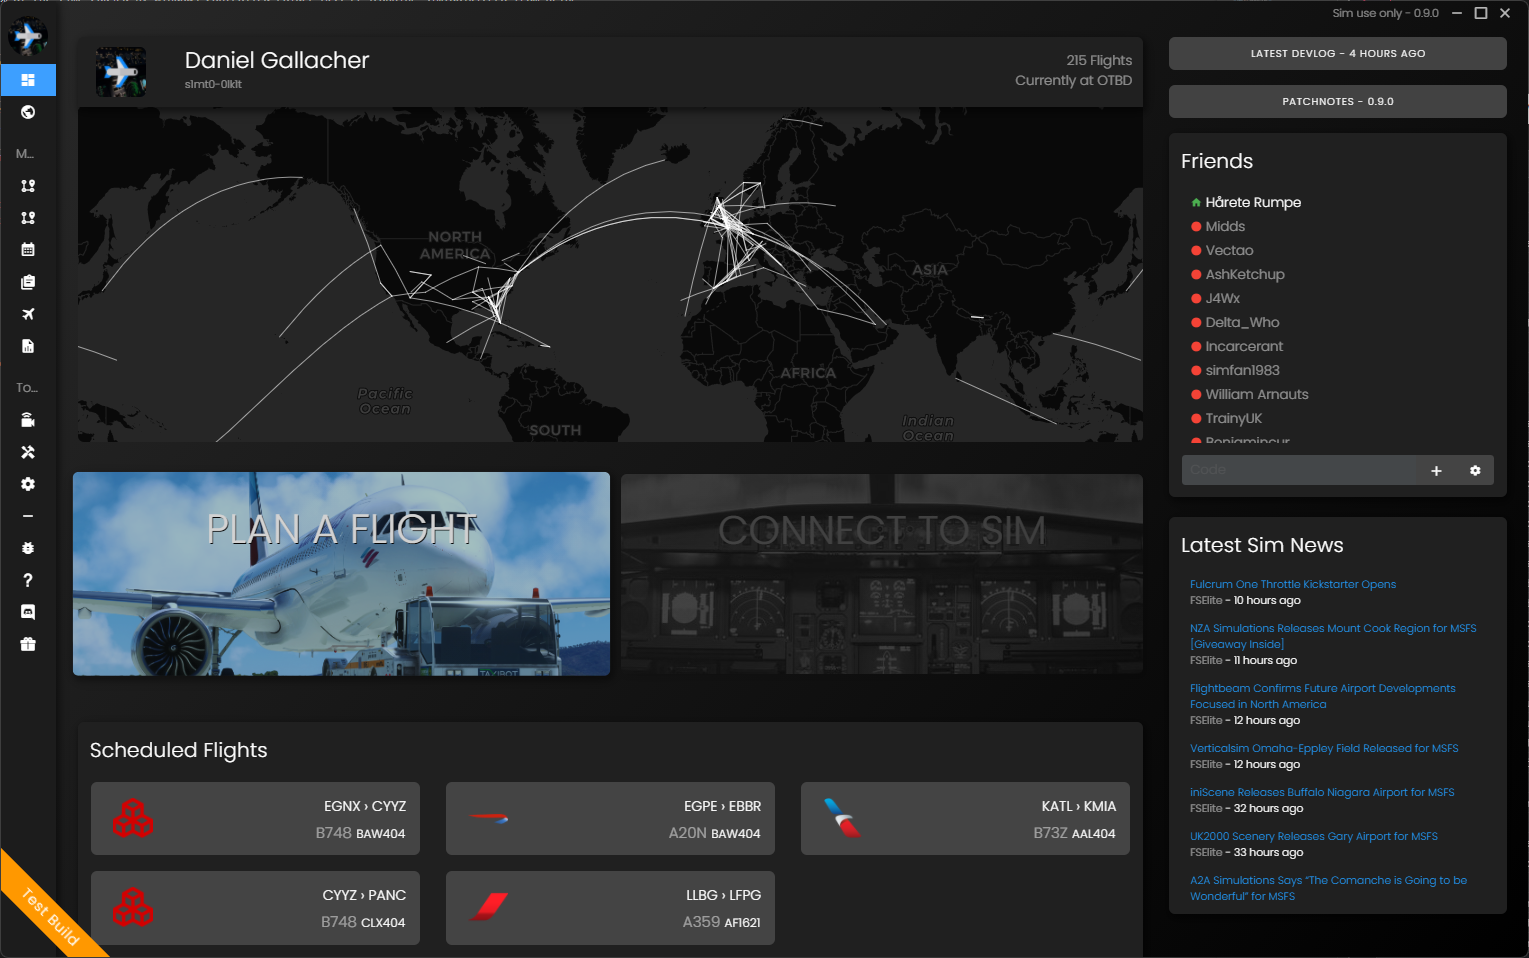Select the EGNX to CYYZ scheduled flight
The width and height of the screenshot is (1529, 958).
point(255,819)
